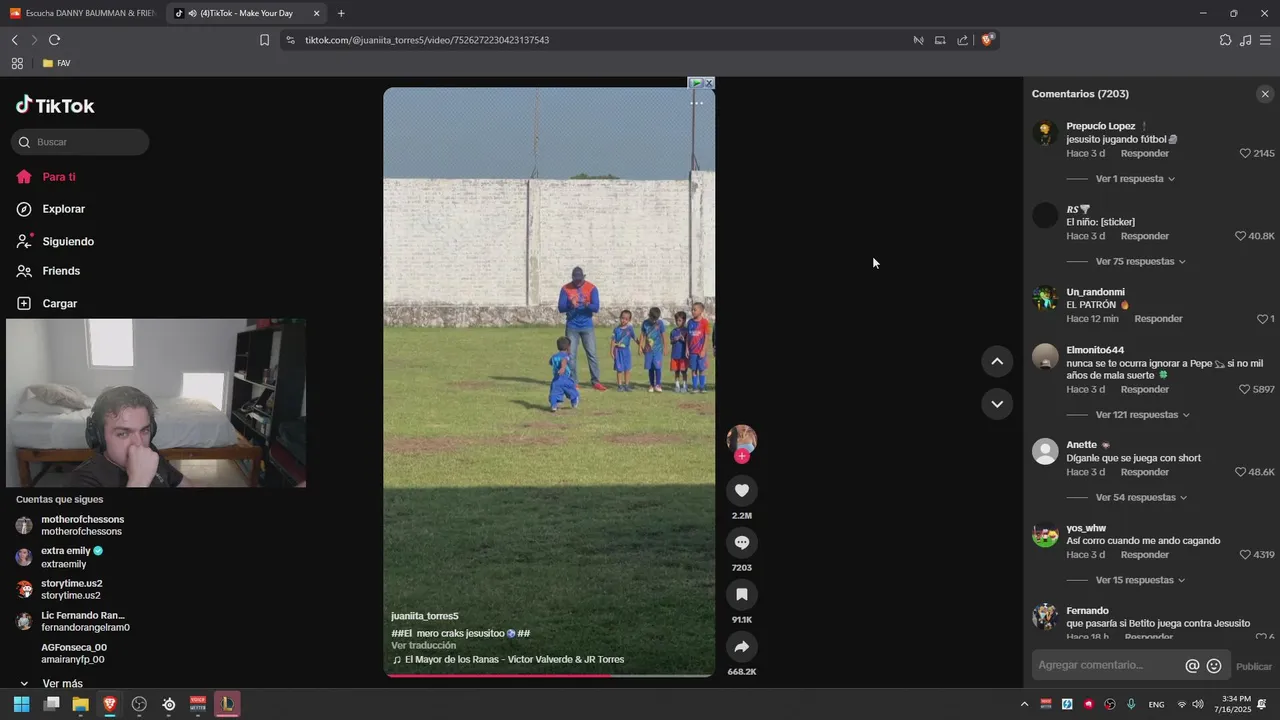The width and height of the screenshot is (1280, 720).
Task: Insert a mention with the @ icon
Action: pos(1192,666)
